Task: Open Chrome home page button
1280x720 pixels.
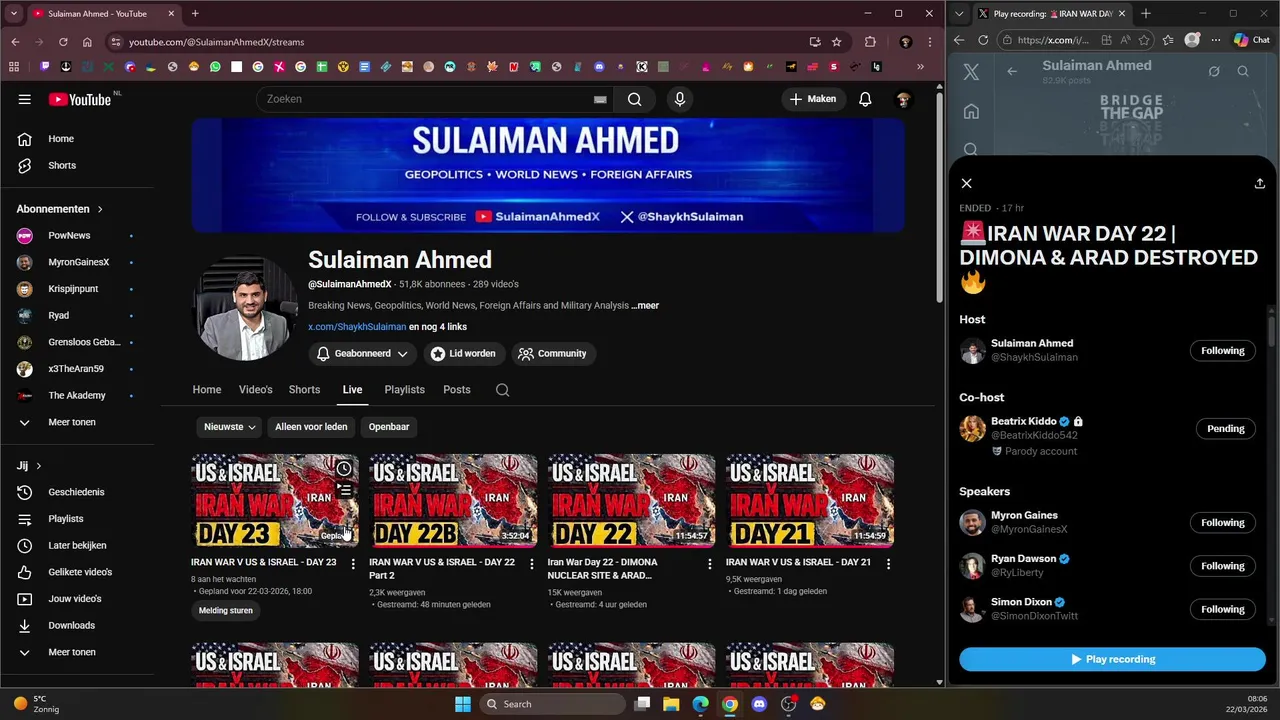Action: pos(87,42)
